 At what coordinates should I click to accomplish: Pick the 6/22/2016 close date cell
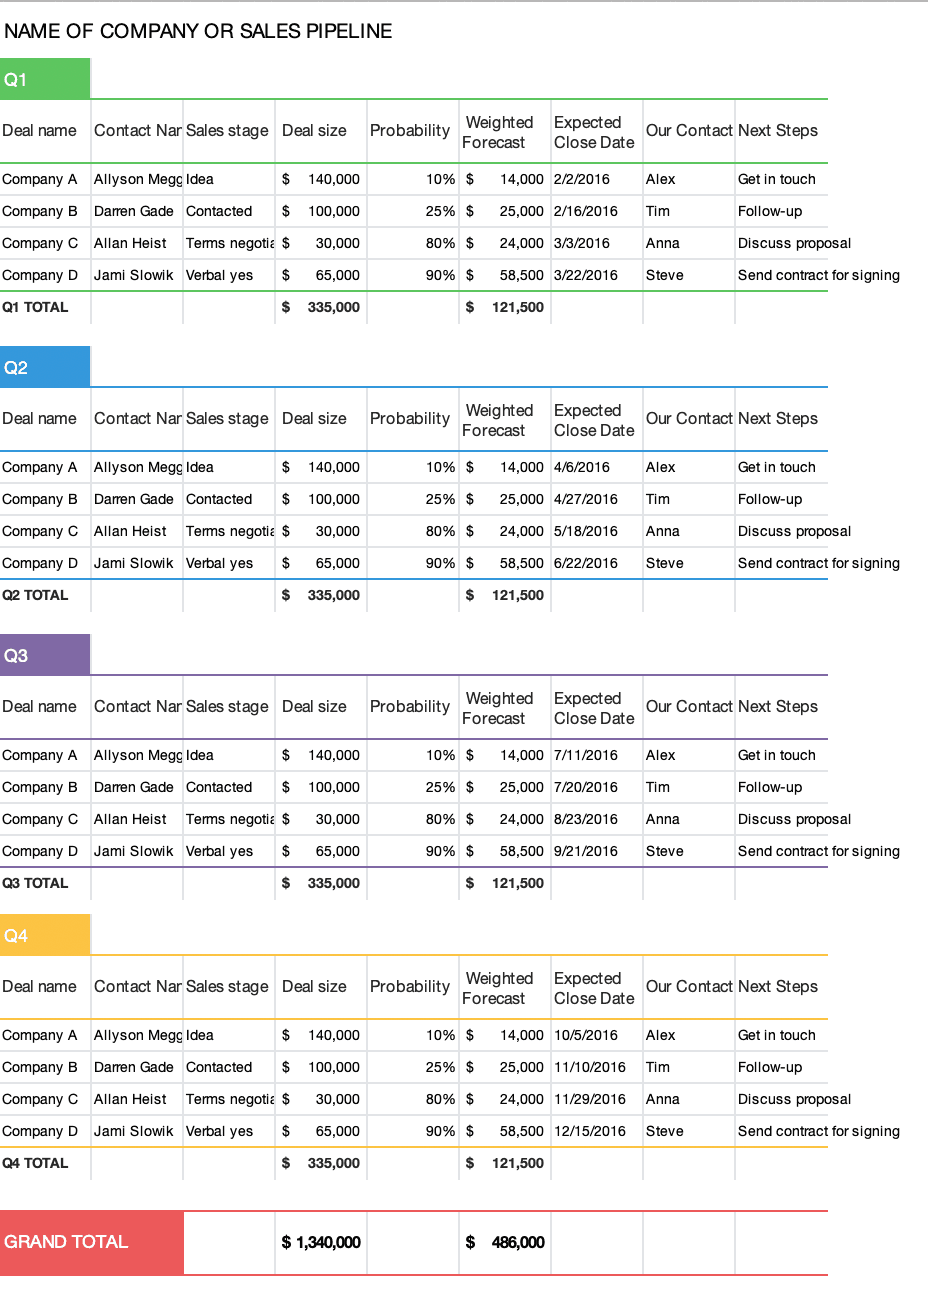point(586,563)
